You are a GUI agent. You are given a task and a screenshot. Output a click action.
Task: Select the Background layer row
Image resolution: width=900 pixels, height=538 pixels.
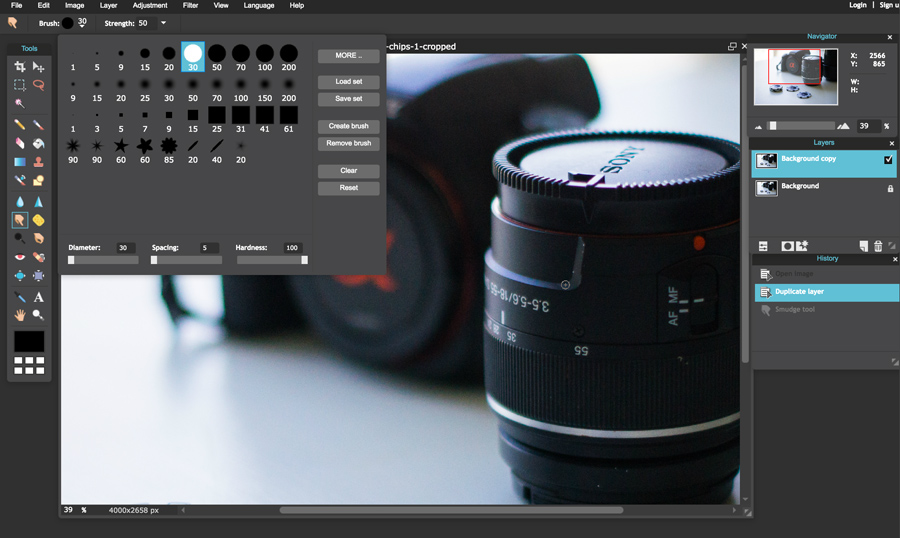[x=824, y=187]
